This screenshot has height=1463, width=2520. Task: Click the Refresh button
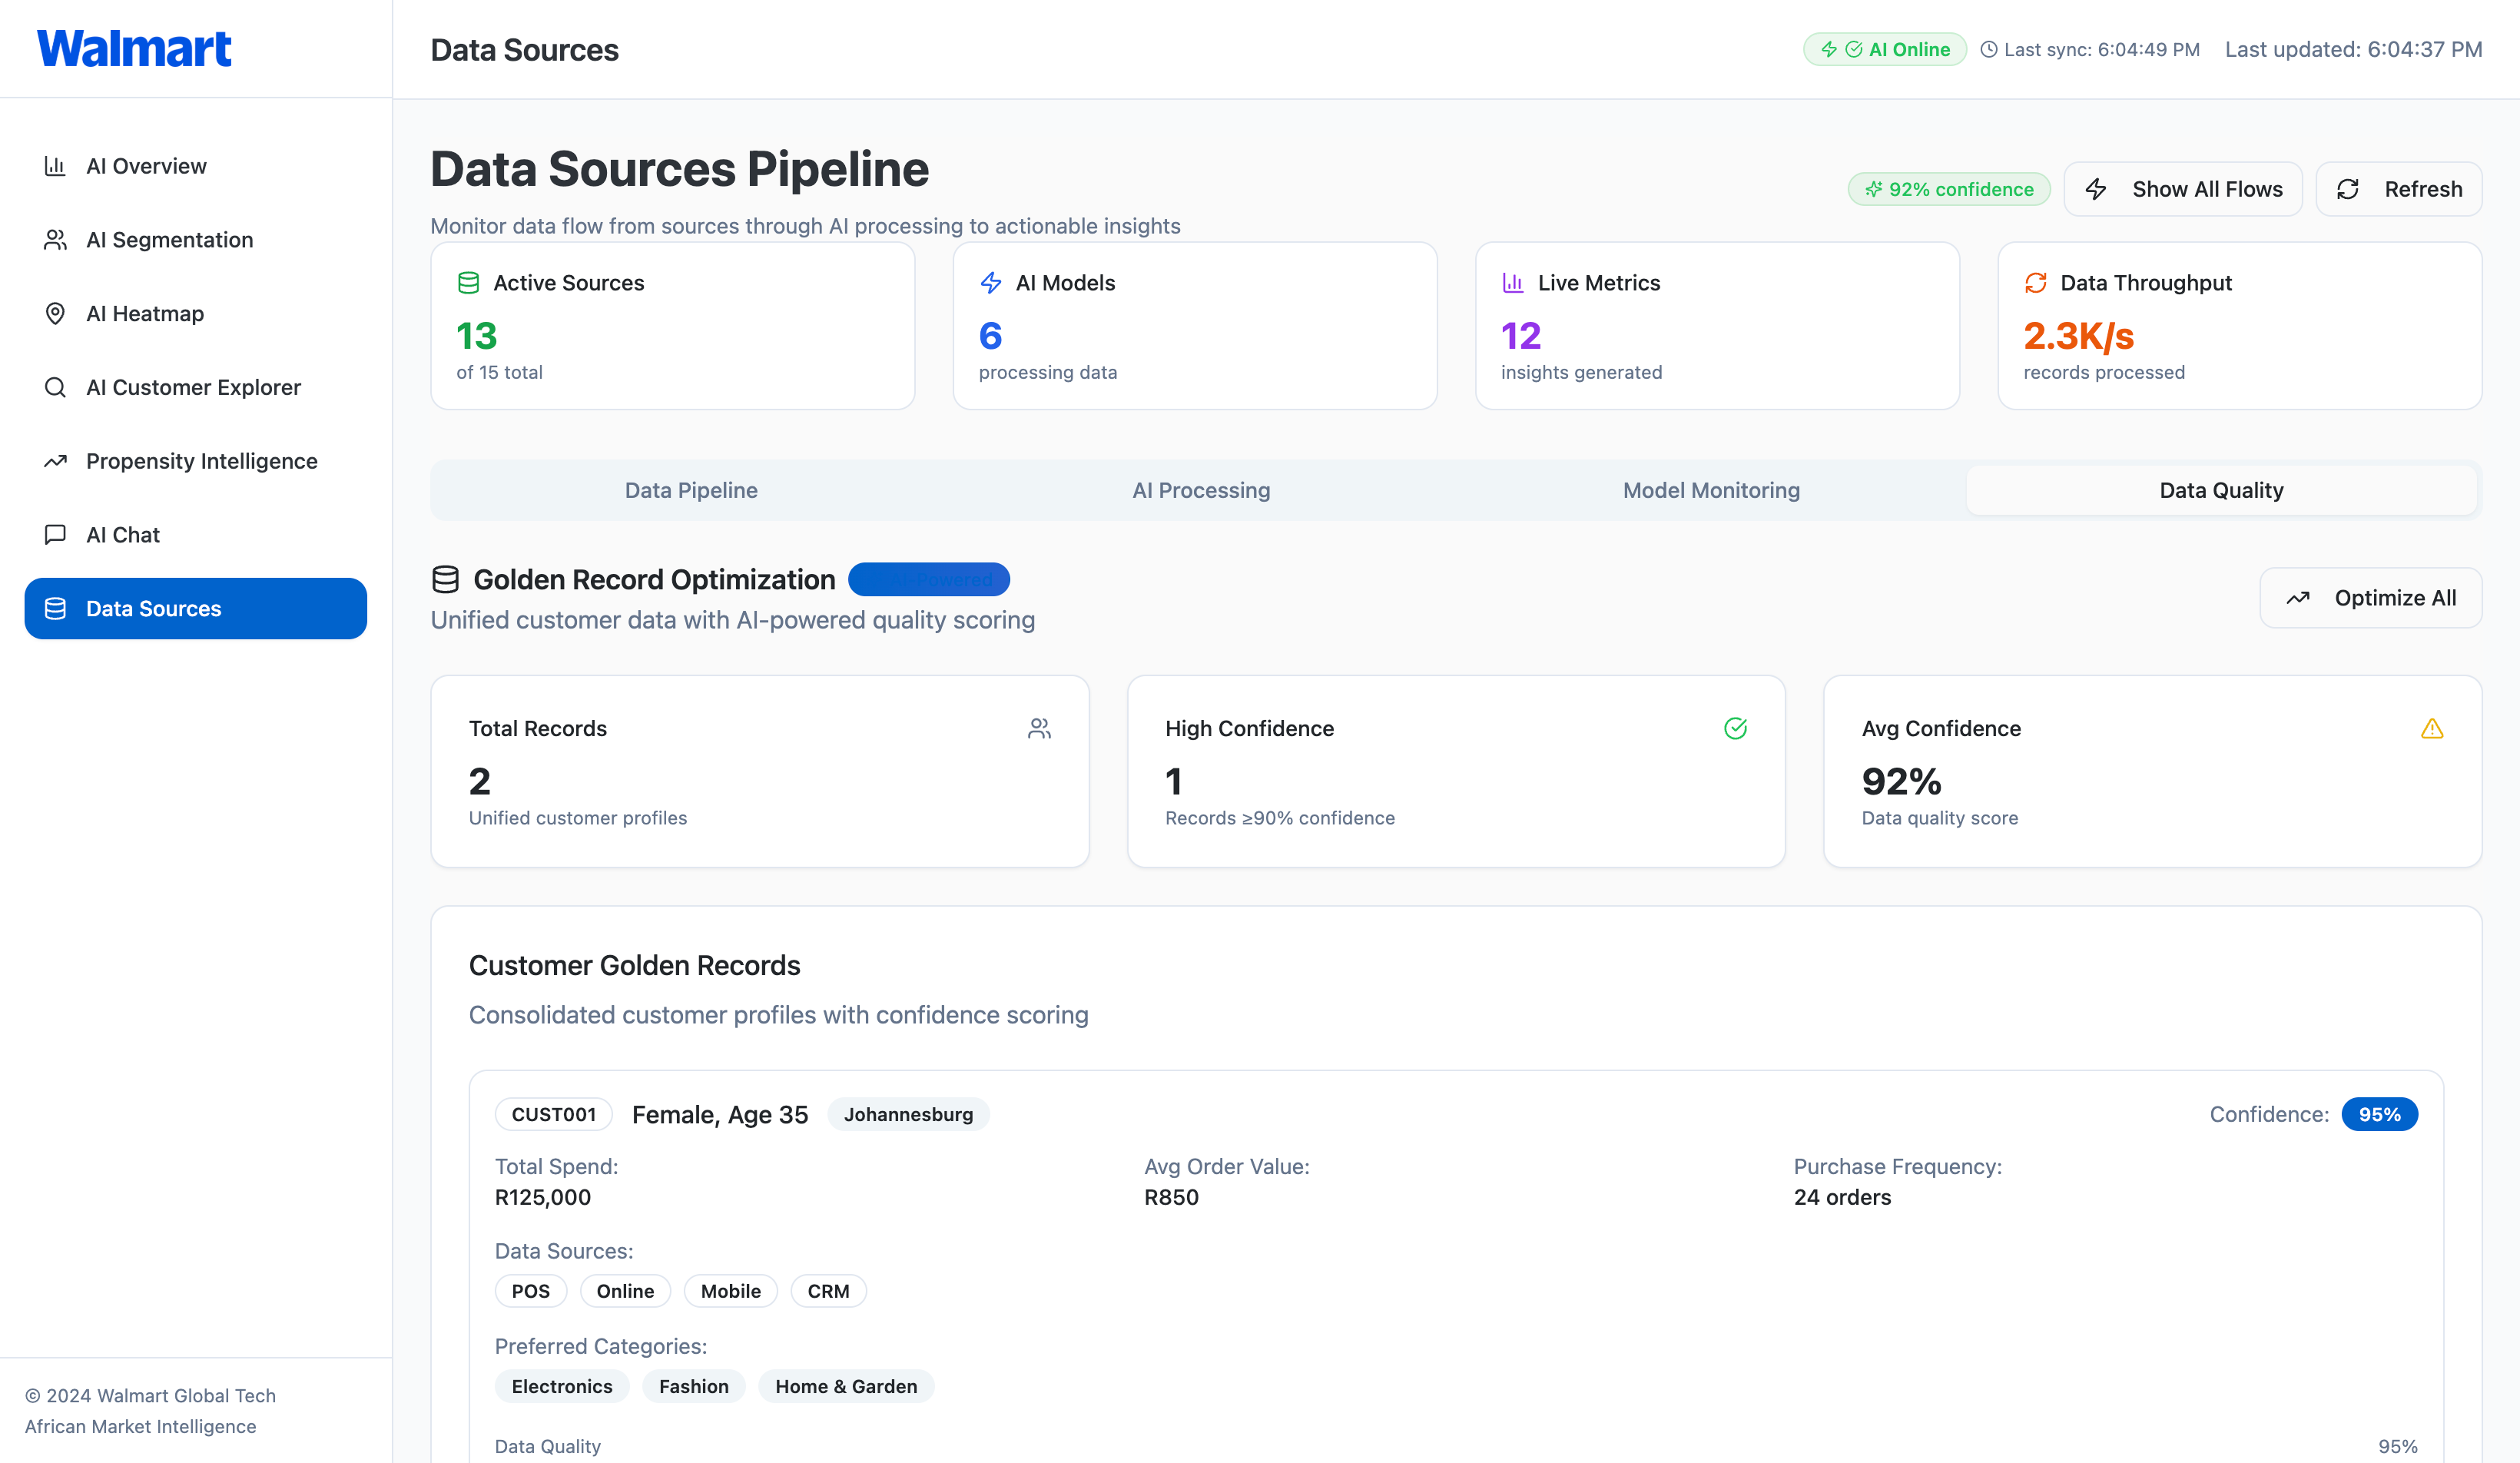(x=2399, y=189)
